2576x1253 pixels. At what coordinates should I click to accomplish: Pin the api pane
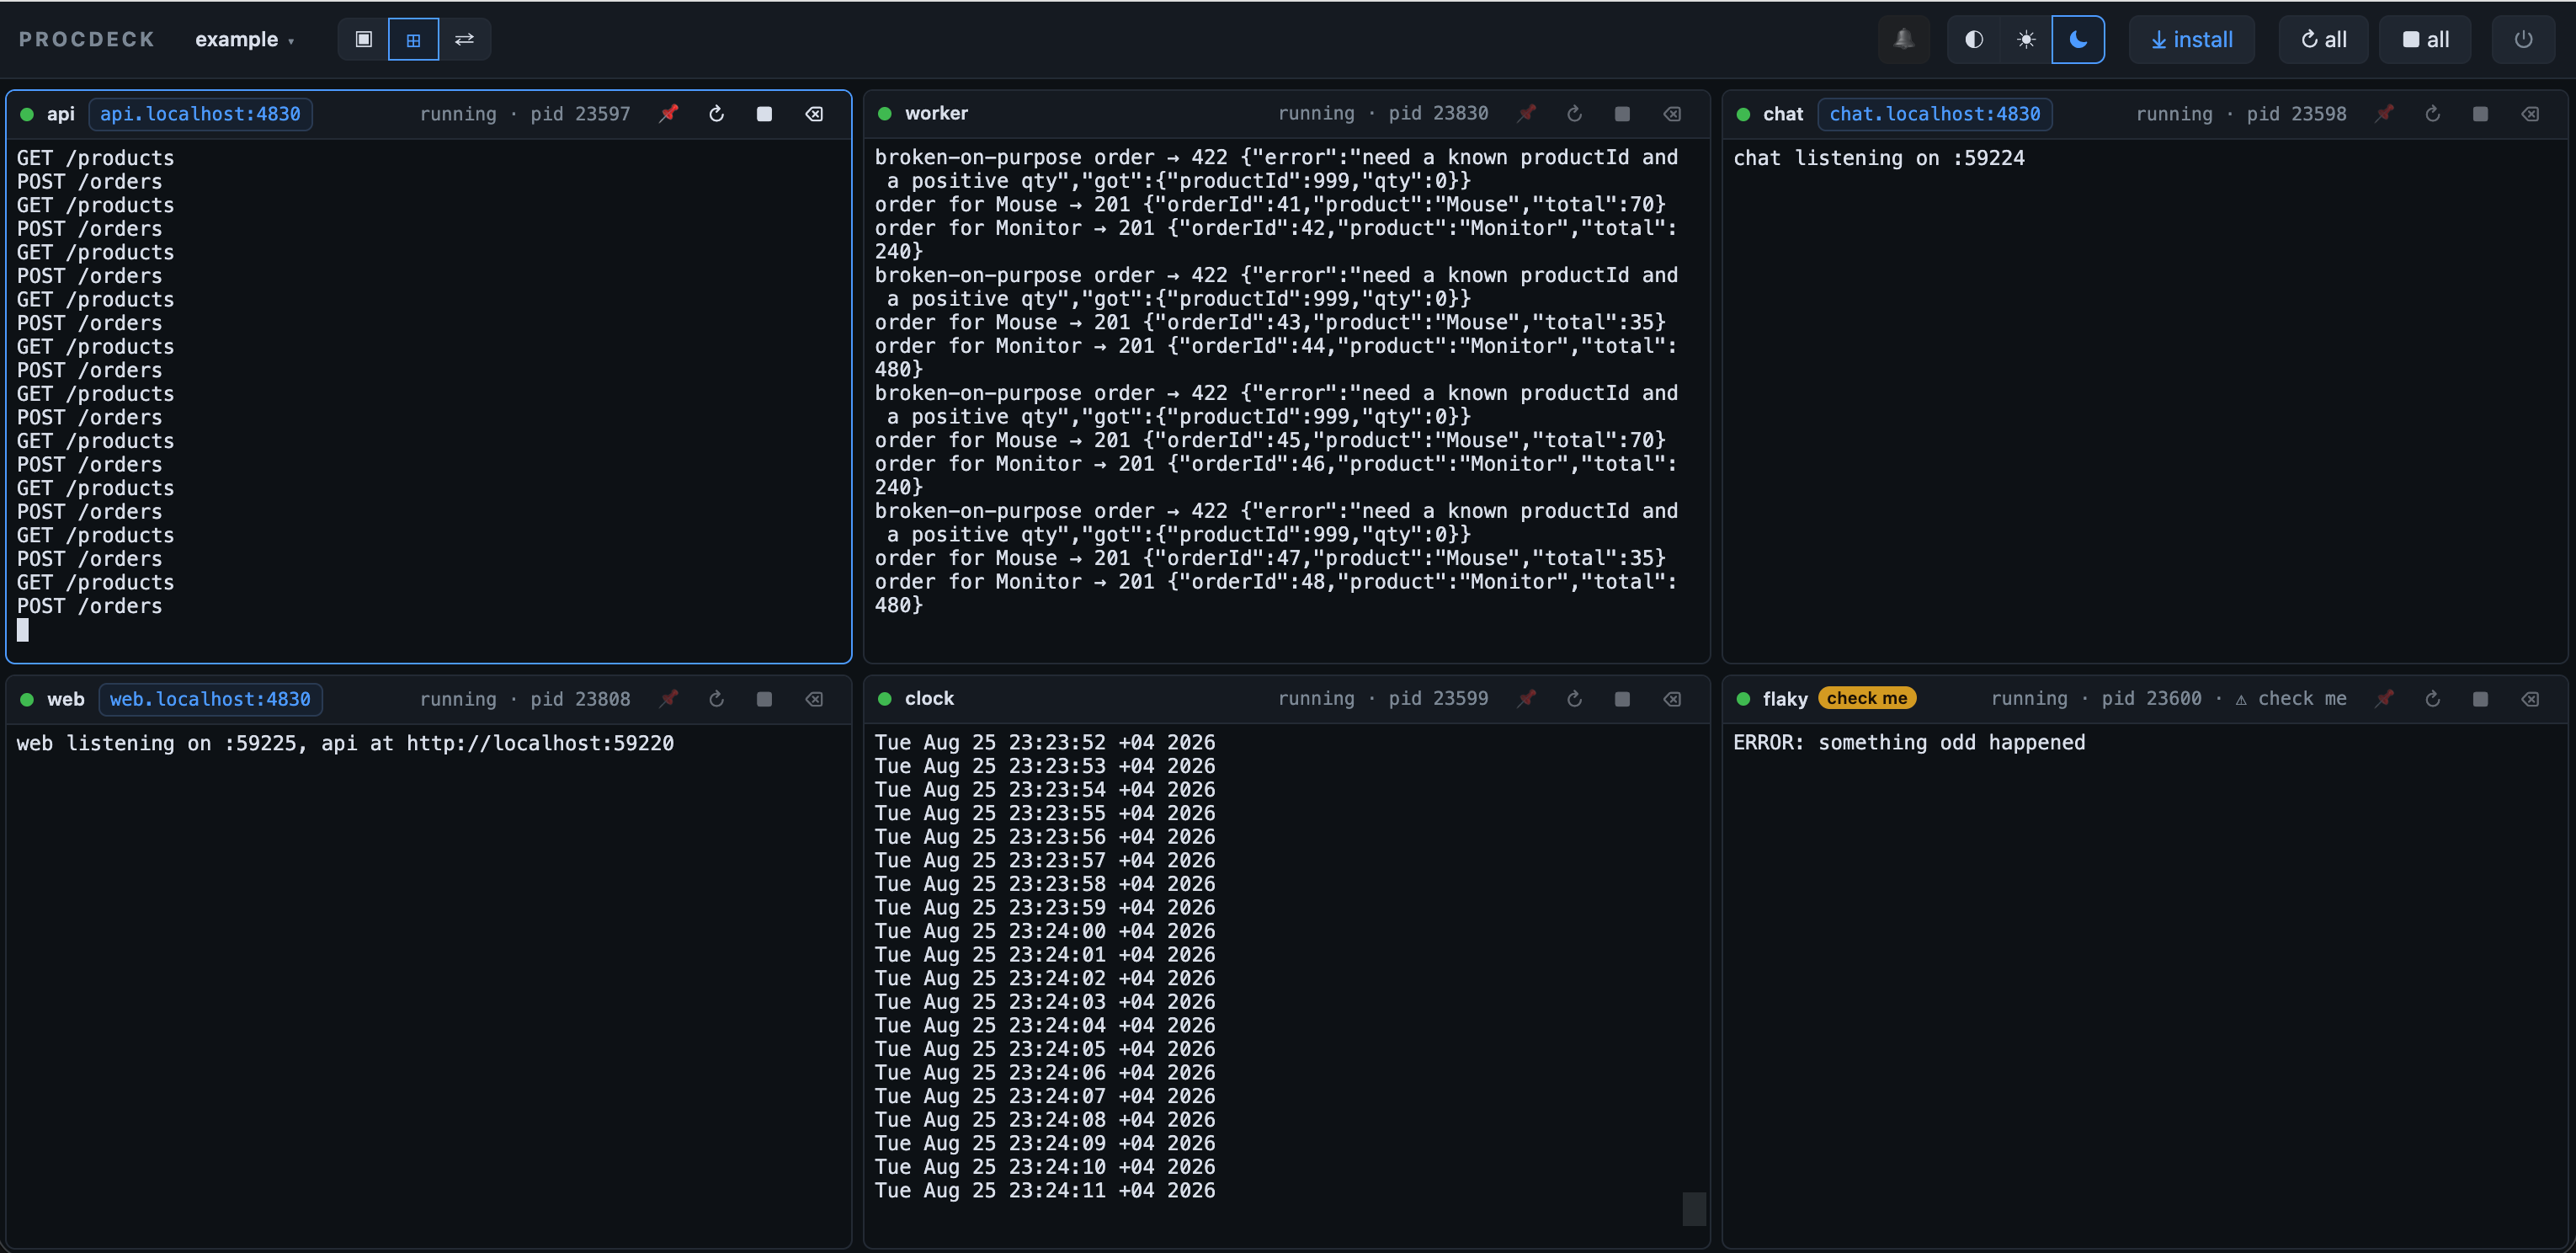pos(669,113)
